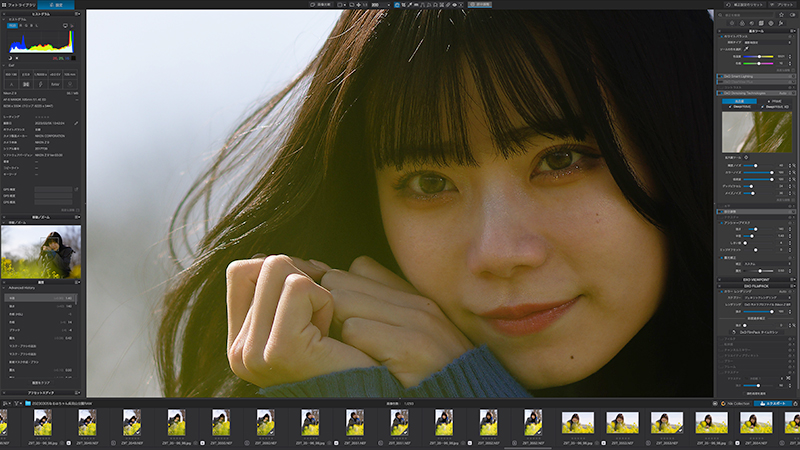800x450 pixels.
Task: Click the Presets button
Action: tap(782, 5)
